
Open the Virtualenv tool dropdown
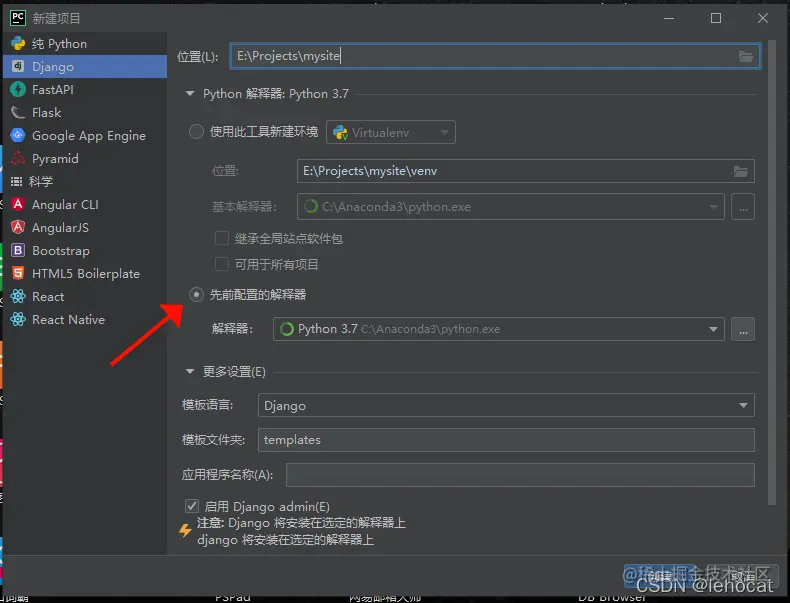[x=391, y=132]
